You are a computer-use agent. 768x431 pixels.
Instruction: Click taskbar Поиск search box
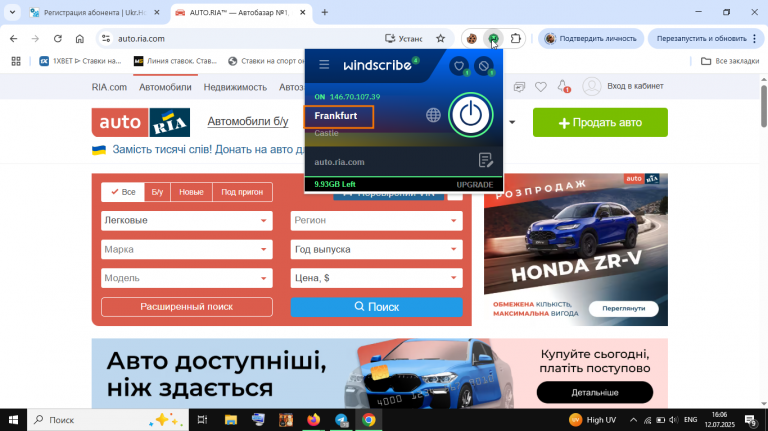pos(108,420)
